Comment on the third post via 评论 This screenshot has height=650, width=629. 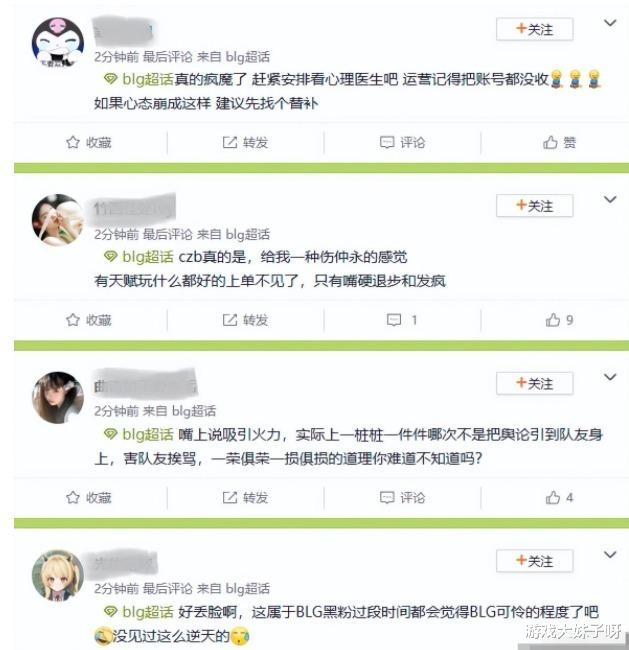[402, 497]
